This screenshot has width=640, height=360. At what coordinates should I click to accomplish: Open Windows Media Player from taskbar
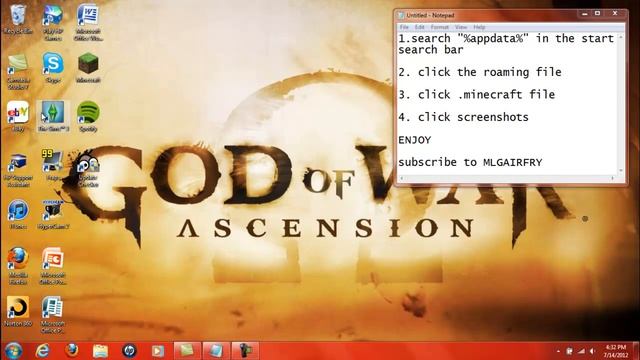pos(158,351)
